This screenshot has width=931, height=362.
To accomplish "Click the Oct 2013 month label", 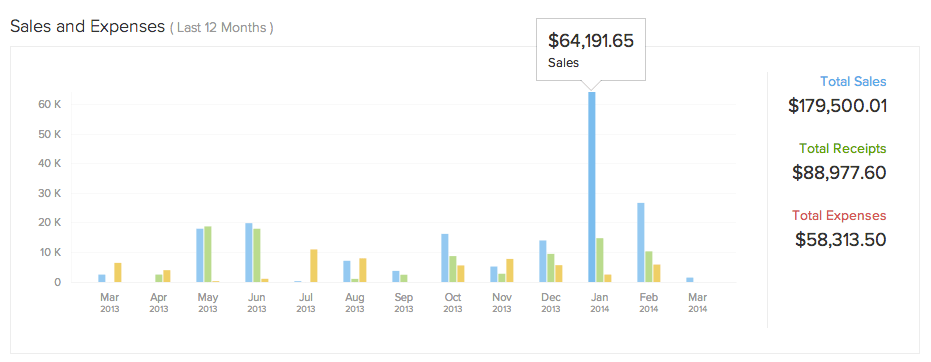I will click(x=452, y=302).
